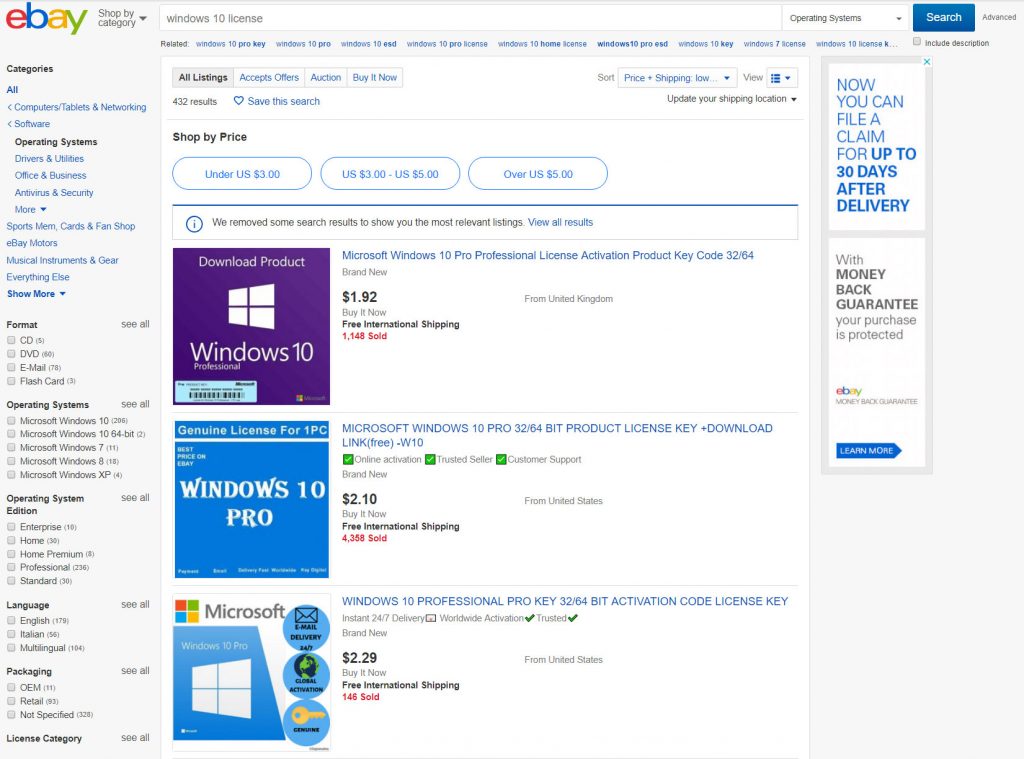See all Packaging filter options
Screen dimensions: 1024x759
click(135, 671)
